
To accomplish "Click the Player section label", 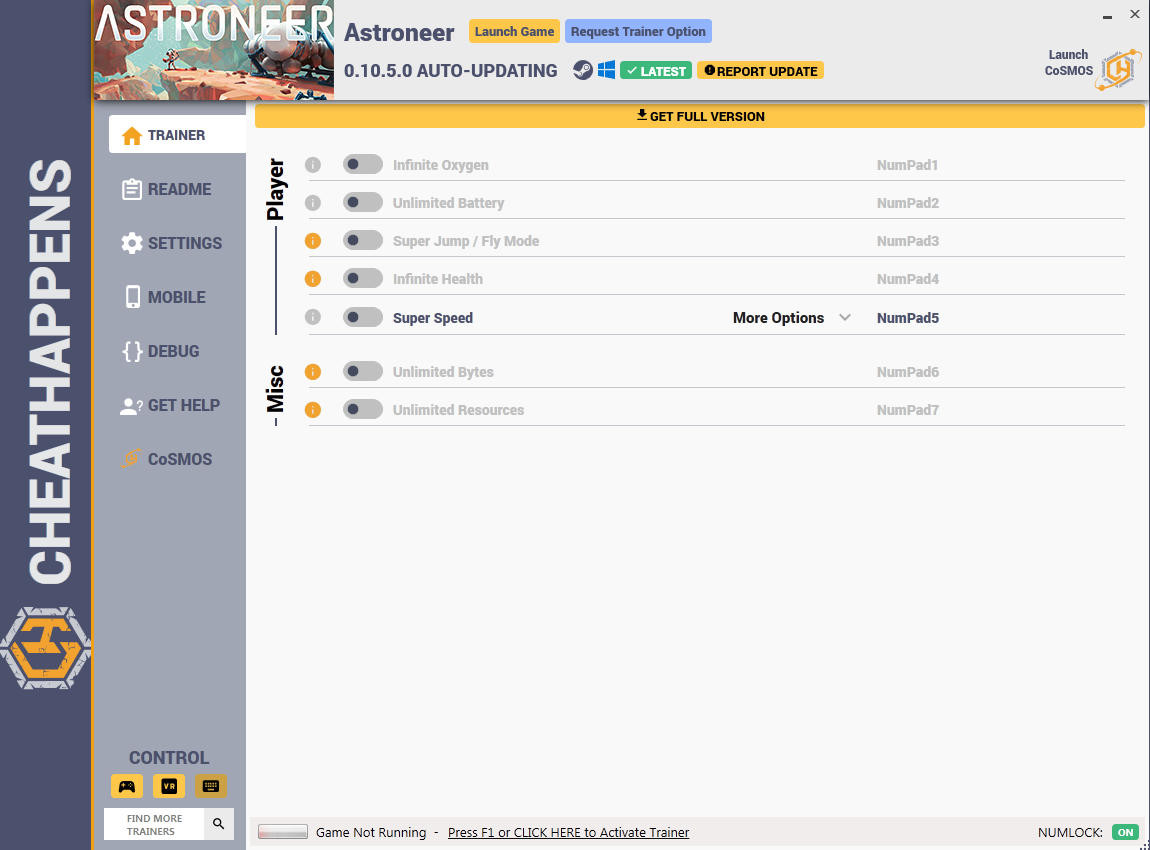I will (275, 189).
